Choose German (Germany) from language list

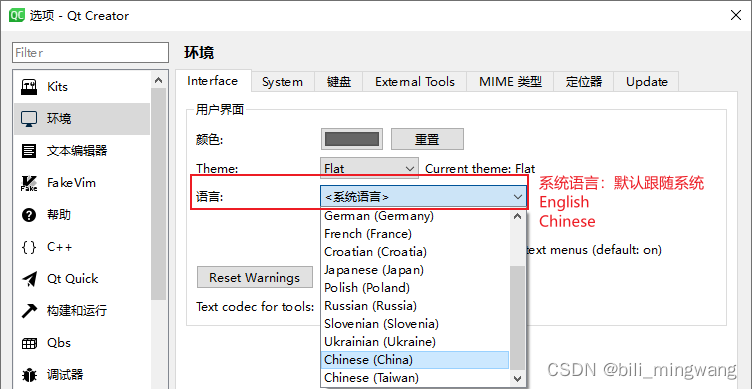(415, 216)
